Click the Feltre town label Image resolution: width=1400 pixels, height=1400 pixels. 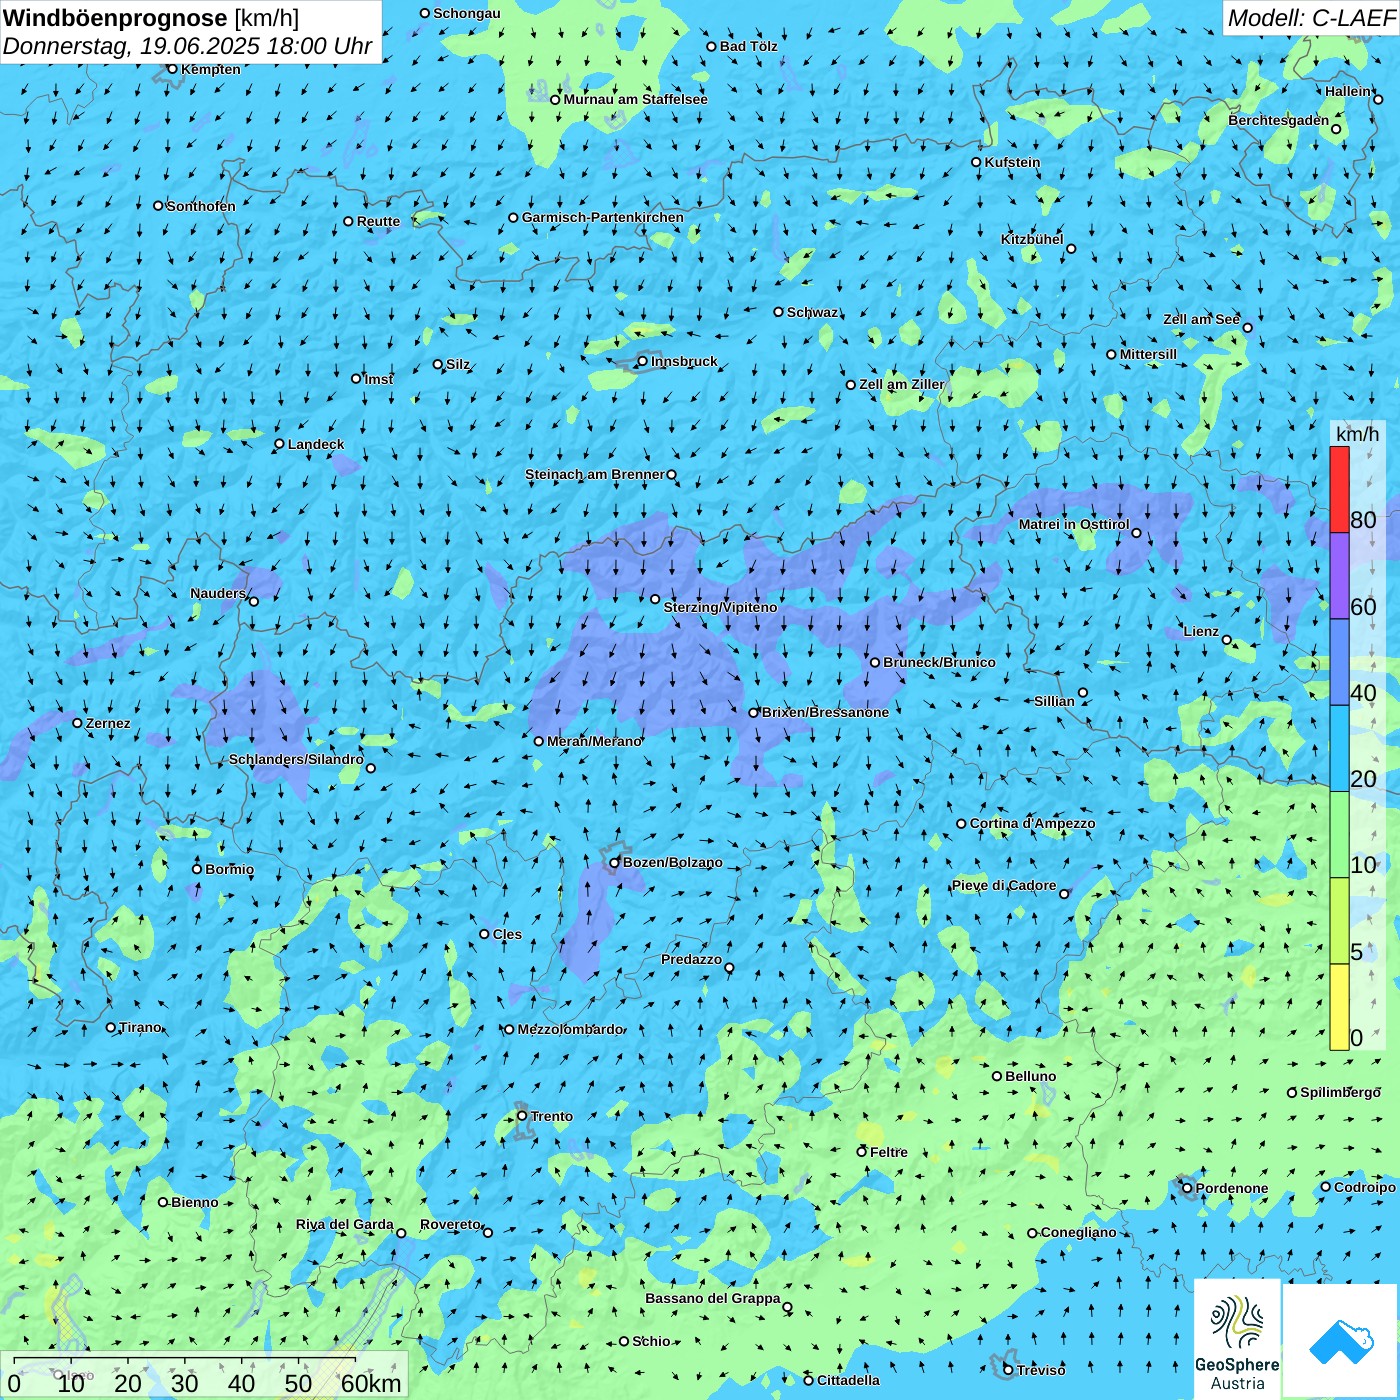[x=888, y=1152]
